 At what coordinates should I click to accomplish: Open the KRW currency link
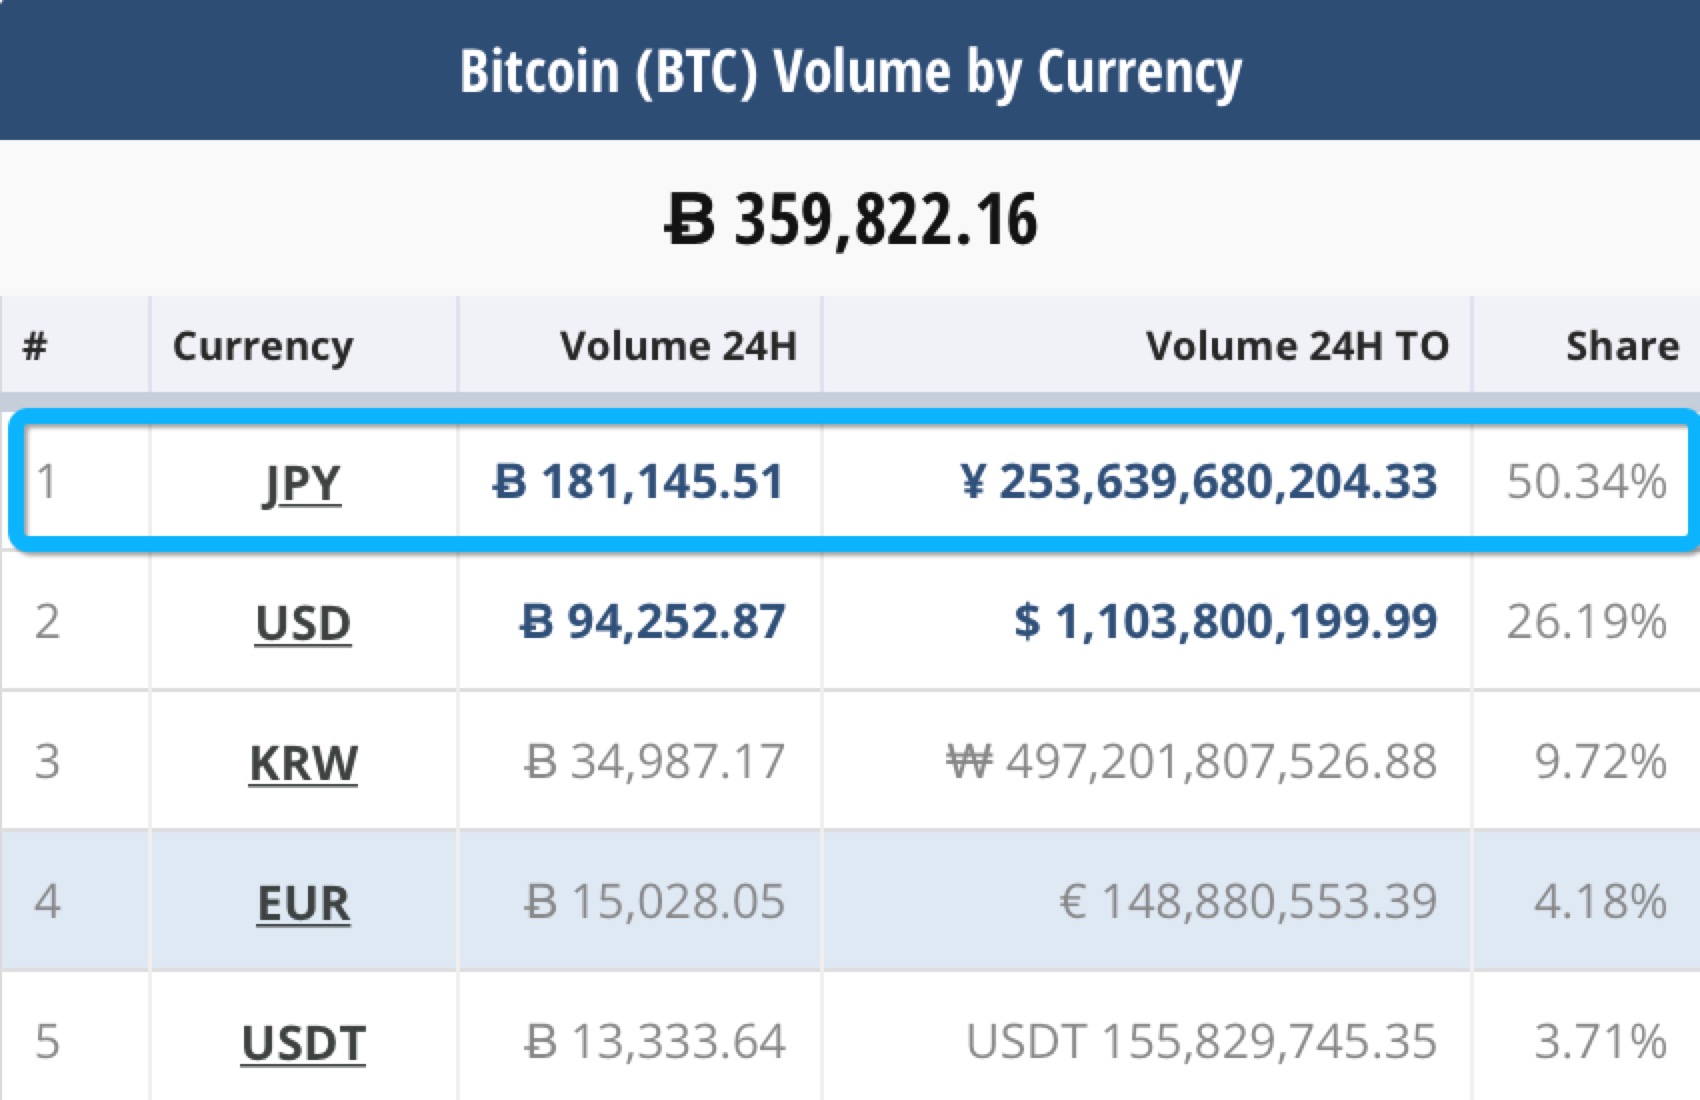coord(303,763)
